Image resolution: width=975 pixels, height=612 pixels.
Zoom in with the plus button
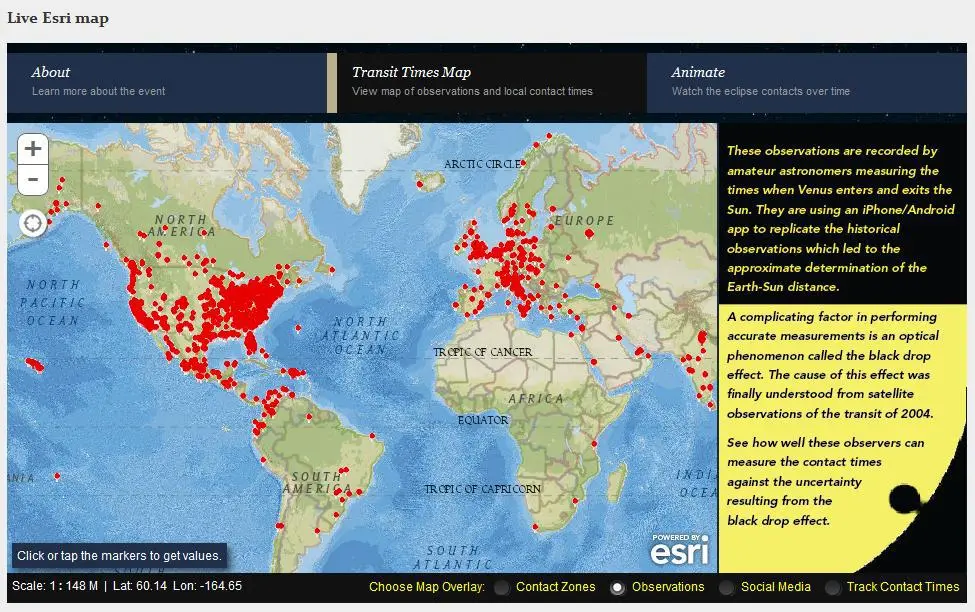pyautogui.click(x=33, y=149)
